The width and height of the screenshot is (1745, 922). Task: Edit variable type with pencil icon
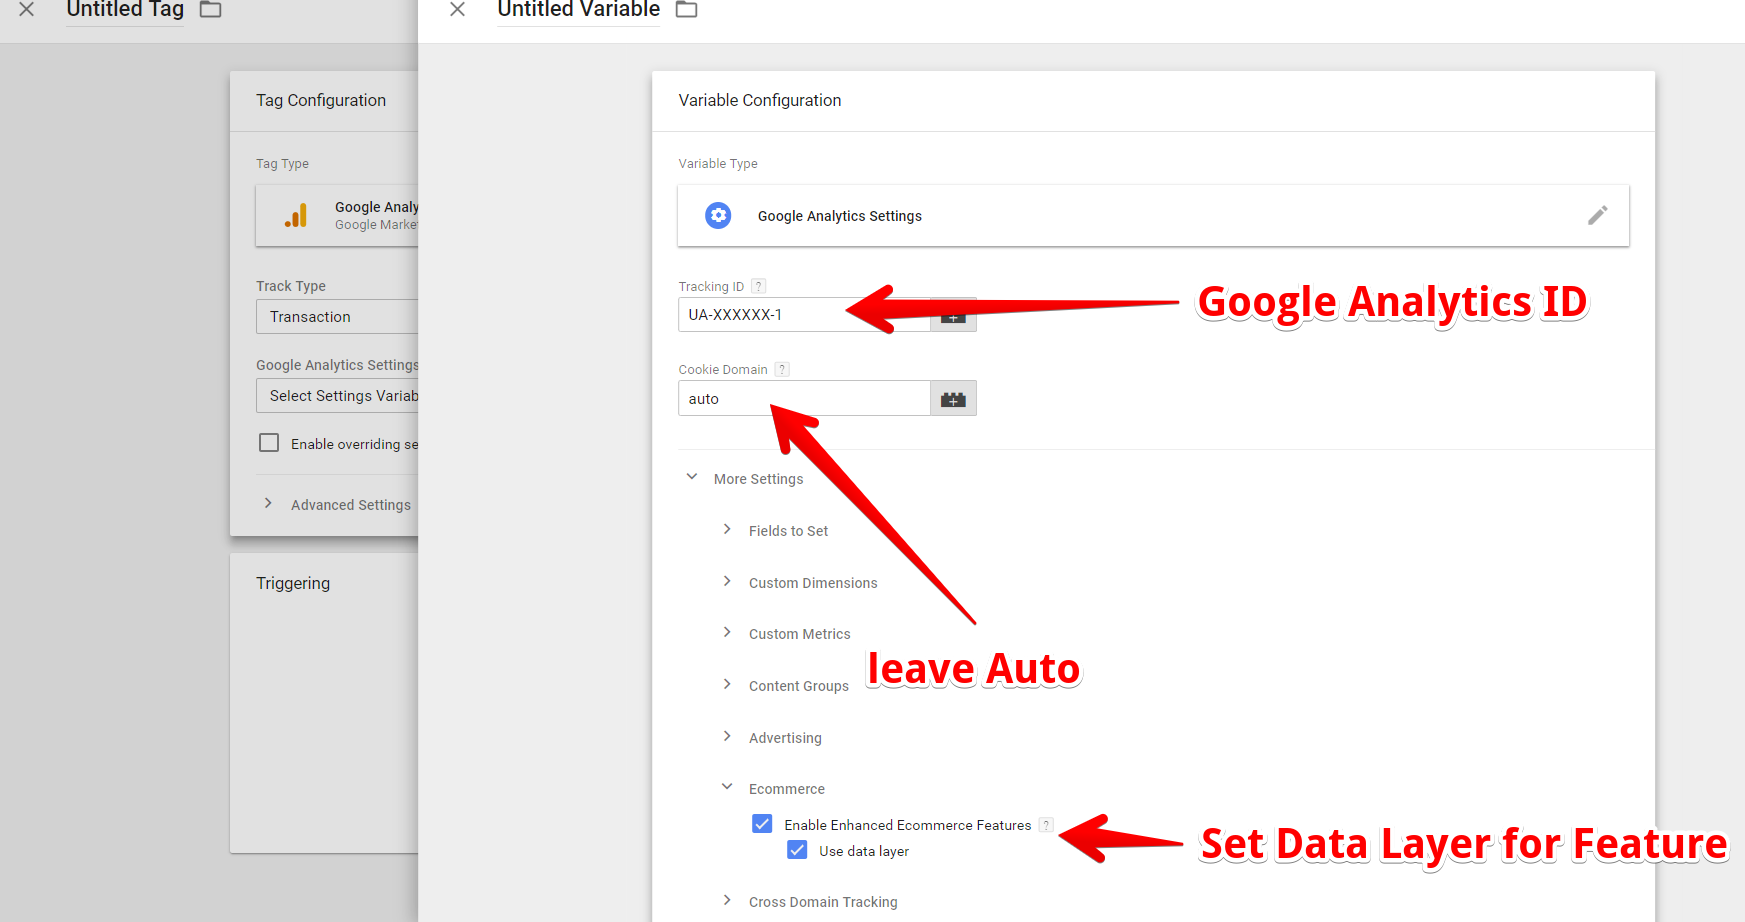pyautogui.click(x=1597, y=215)
